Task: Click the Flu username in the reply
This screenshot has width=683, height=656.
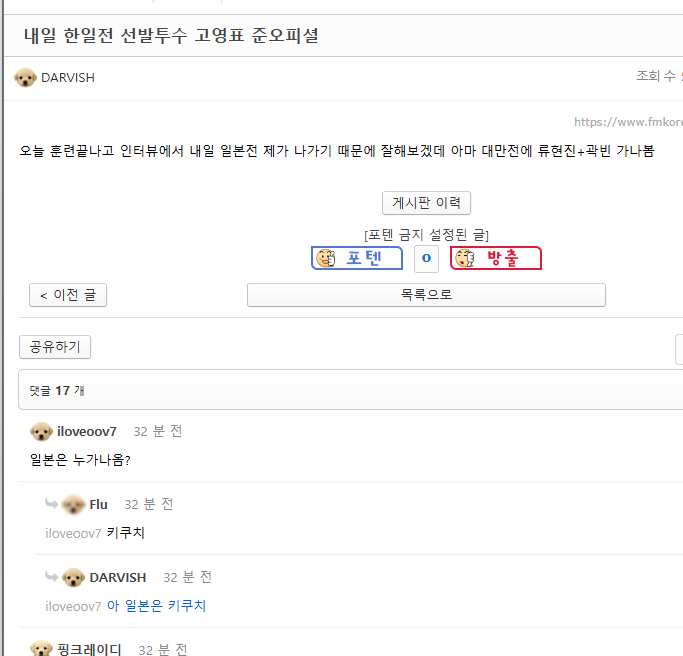Action: tap(99, 505)
